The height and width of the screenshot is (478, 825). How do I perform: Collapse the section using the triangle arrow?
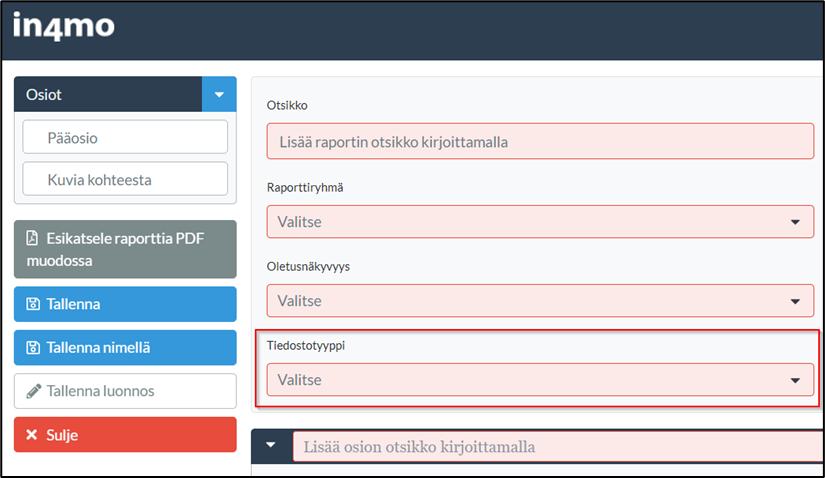coord(270,446)
